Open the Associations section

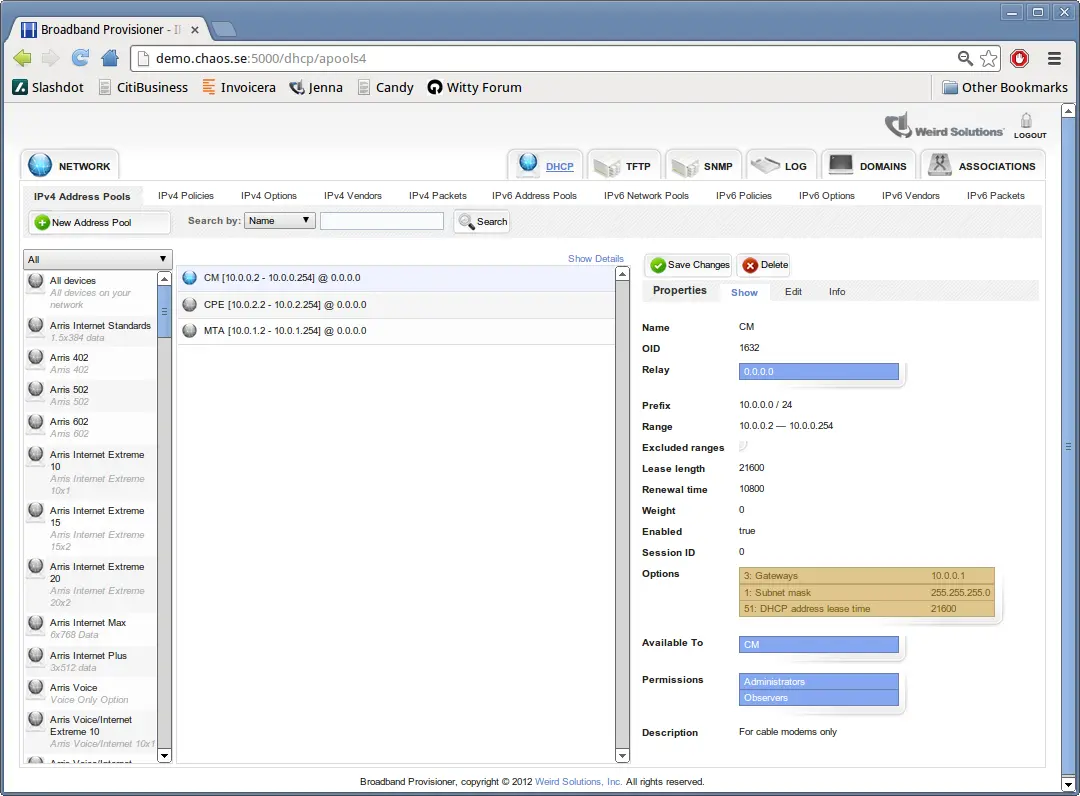point(982,166)
